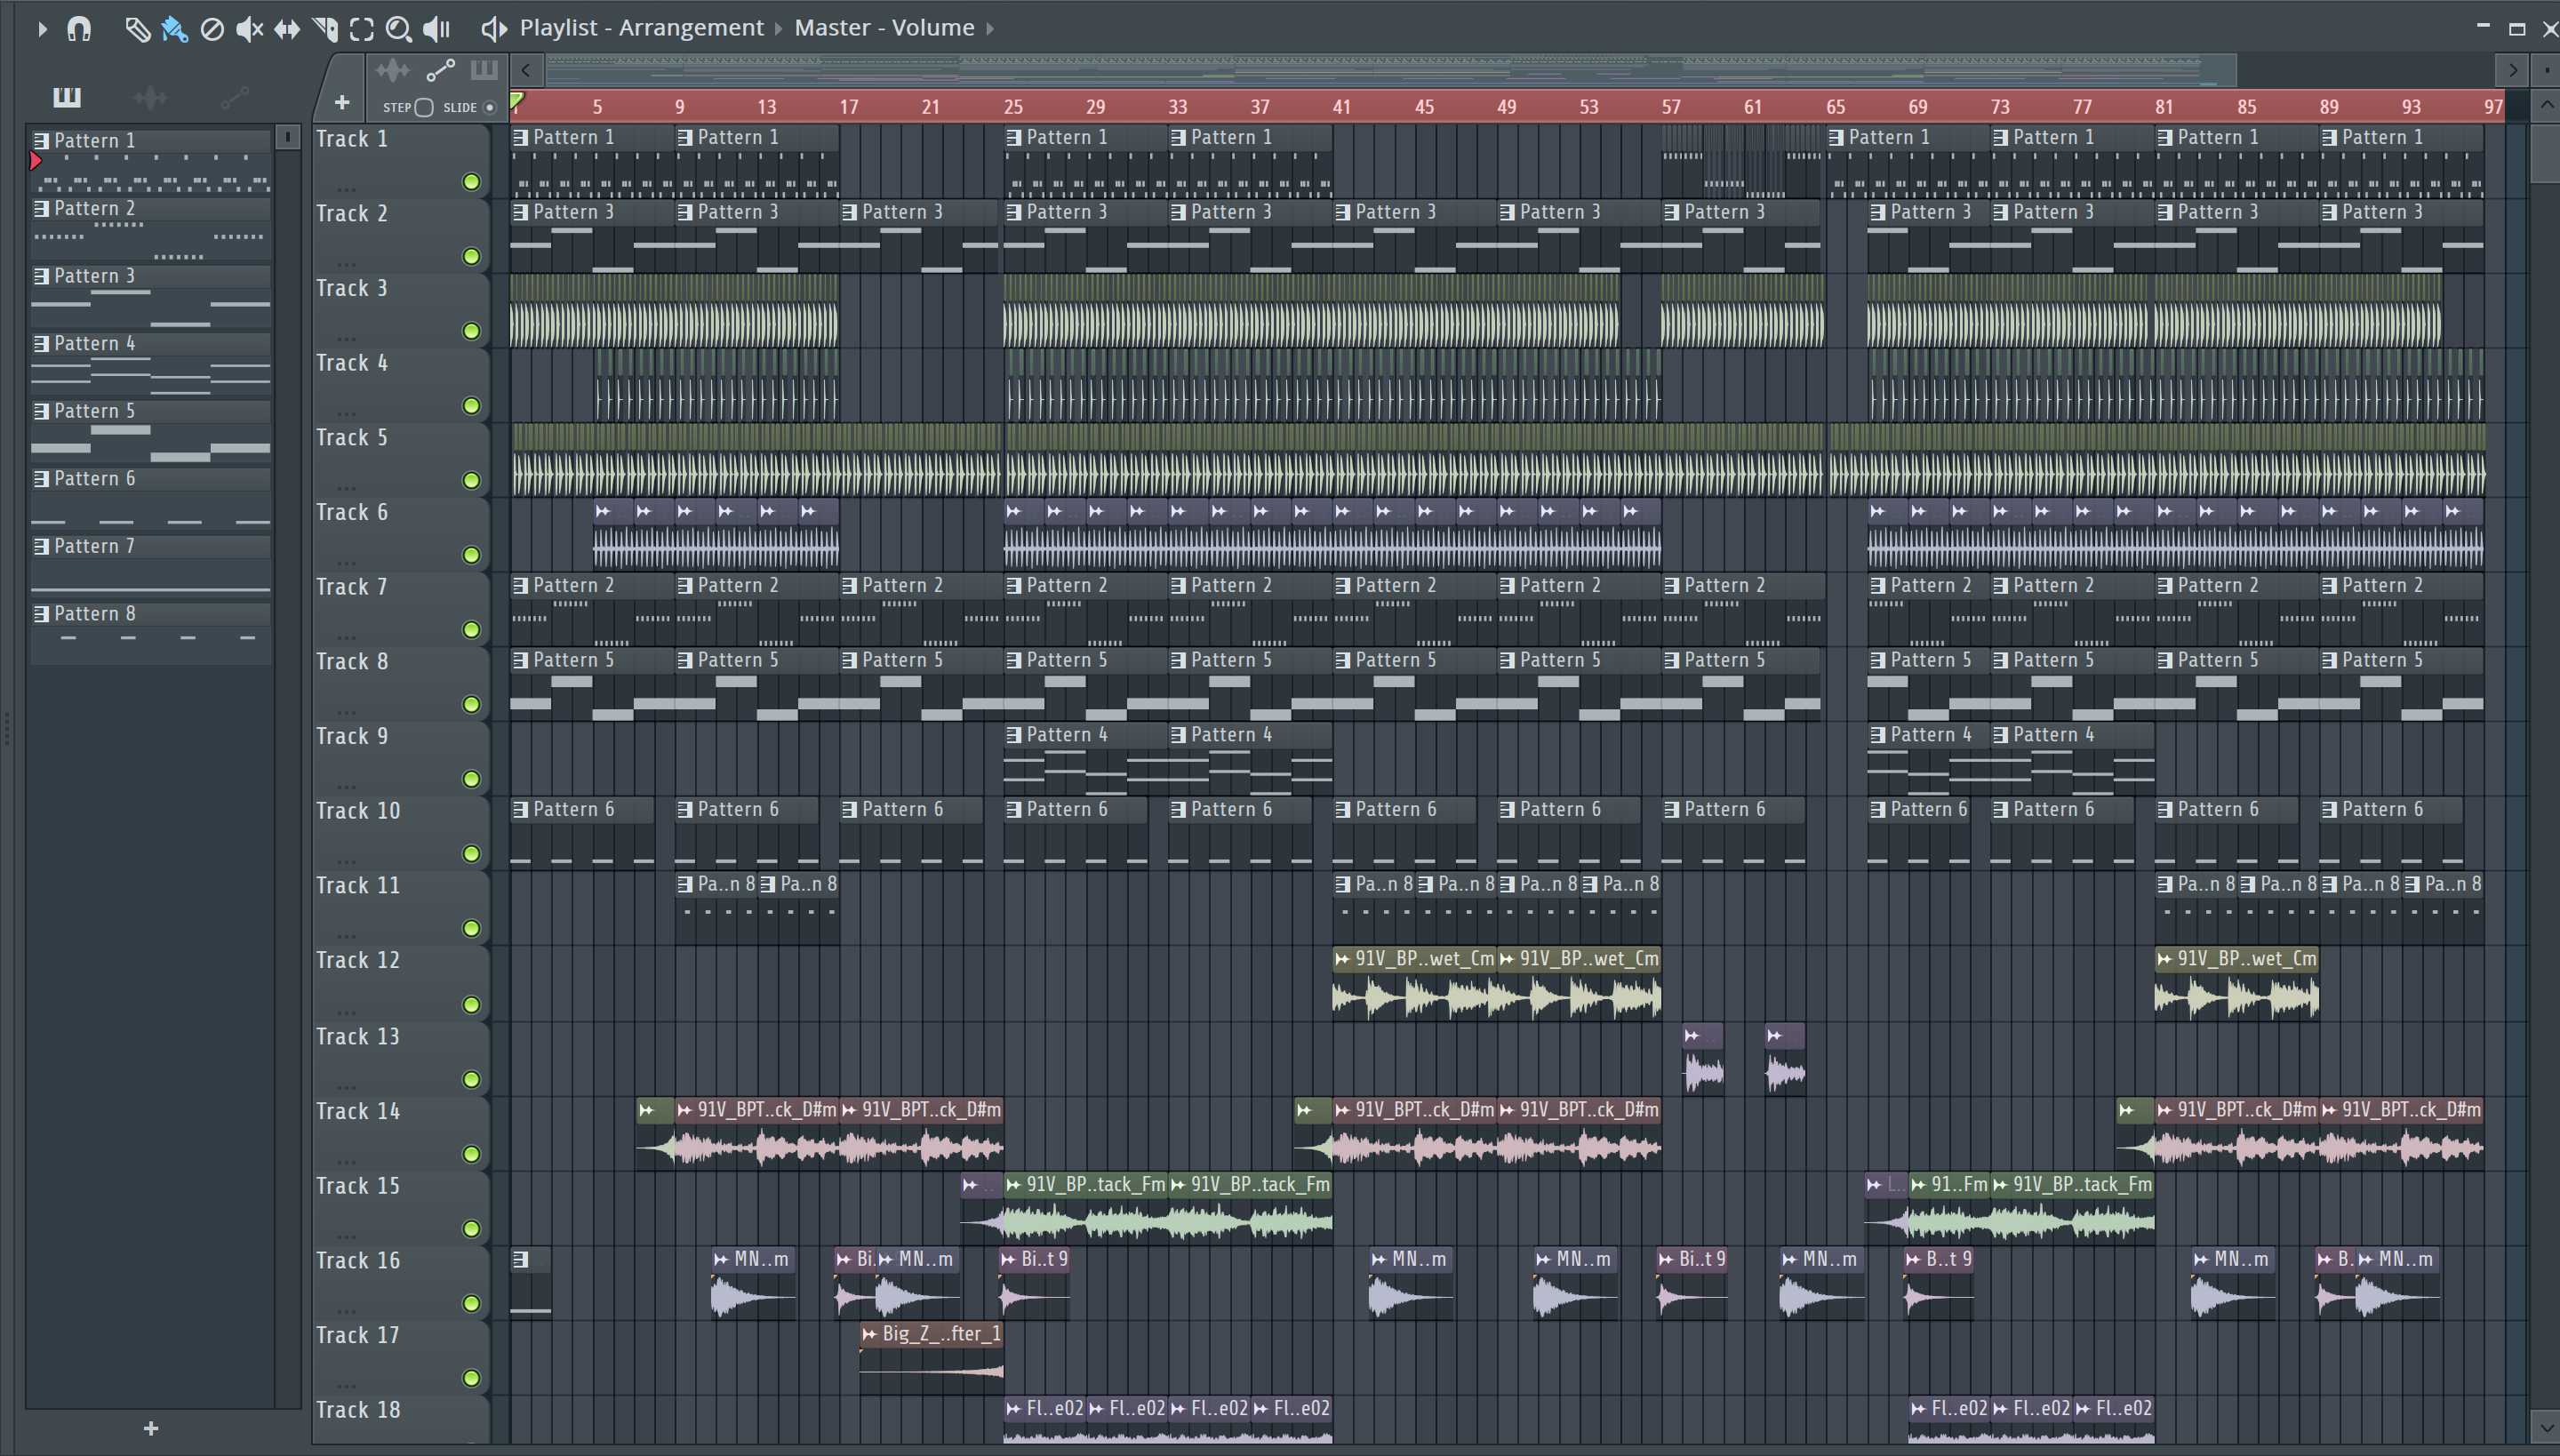Select Track 10 header label
Screen dimensions: 2560x1456
pyautogui.click(x=358, y=811)
